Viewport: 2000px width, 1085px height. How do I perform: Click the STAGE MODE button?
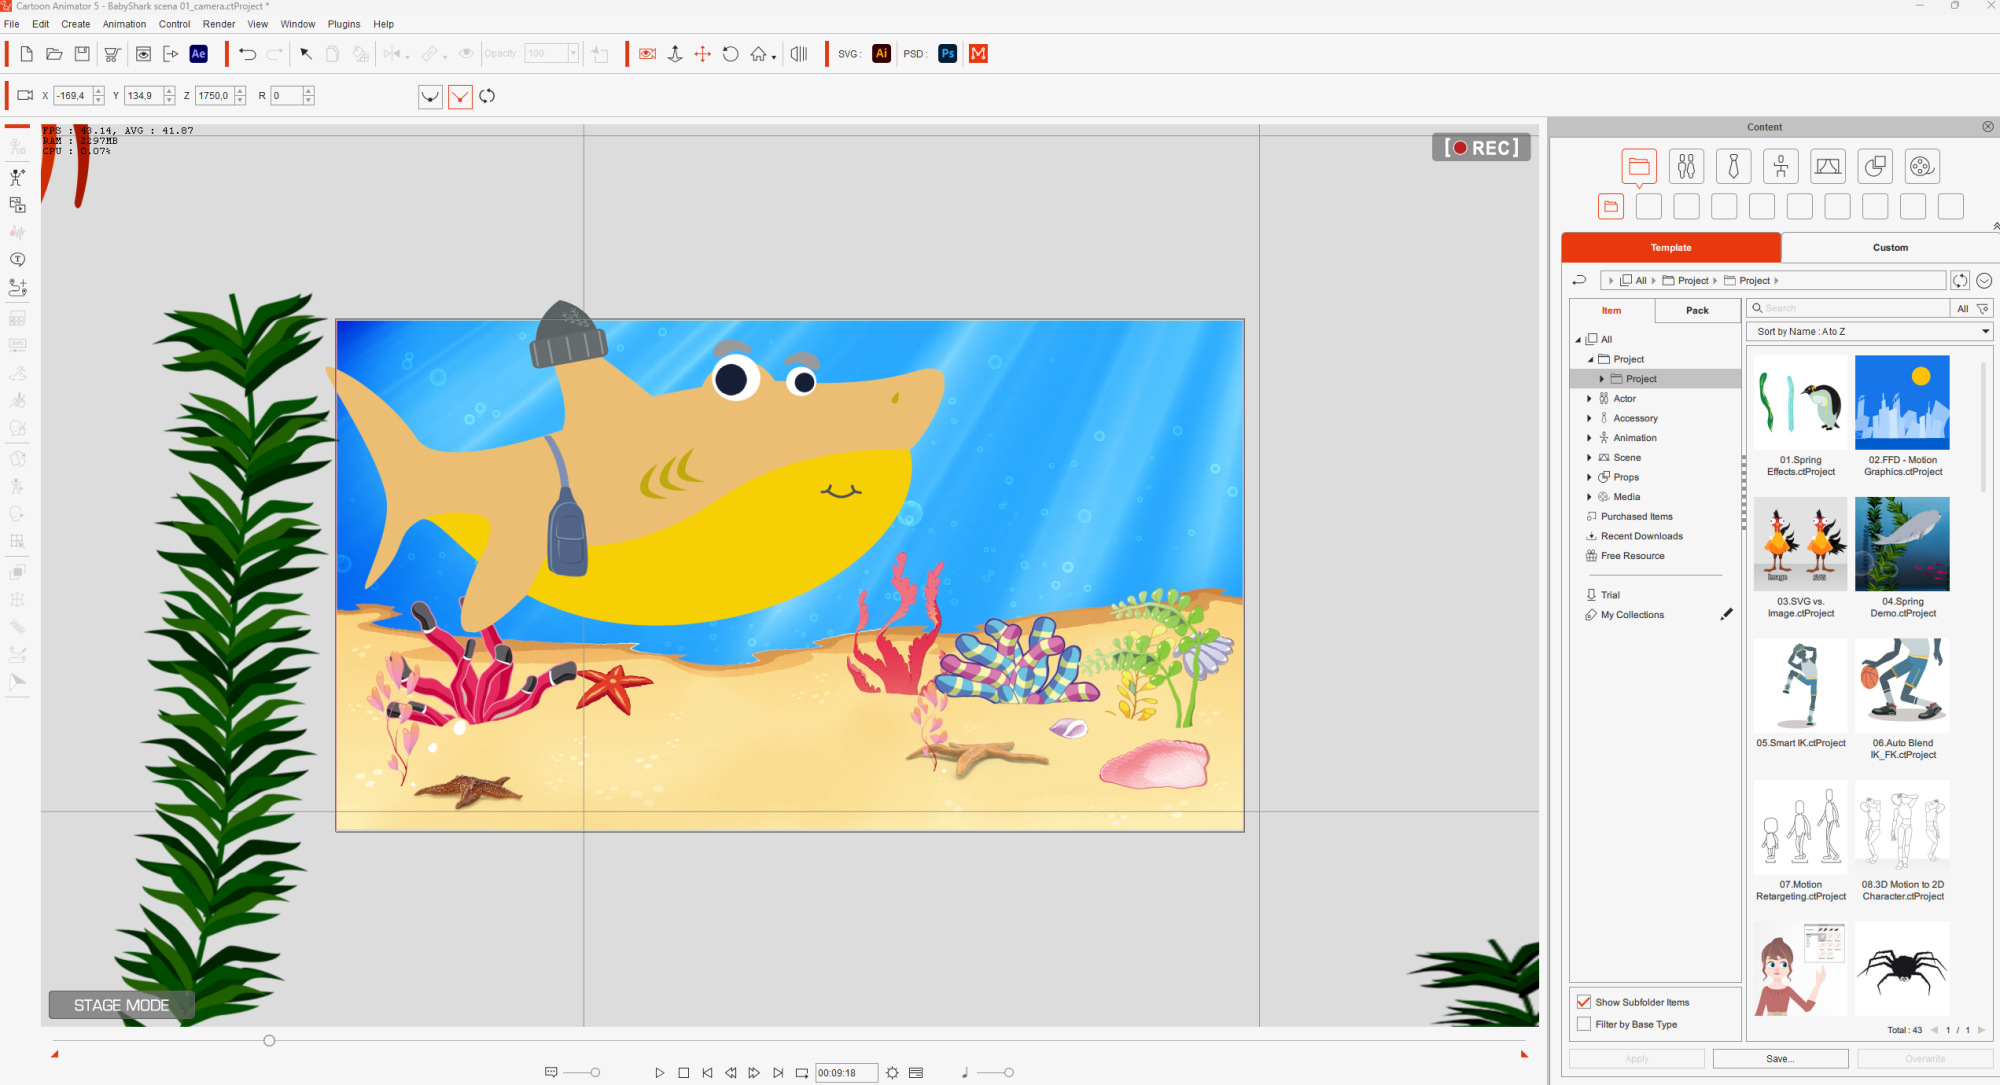[121, 1005]
